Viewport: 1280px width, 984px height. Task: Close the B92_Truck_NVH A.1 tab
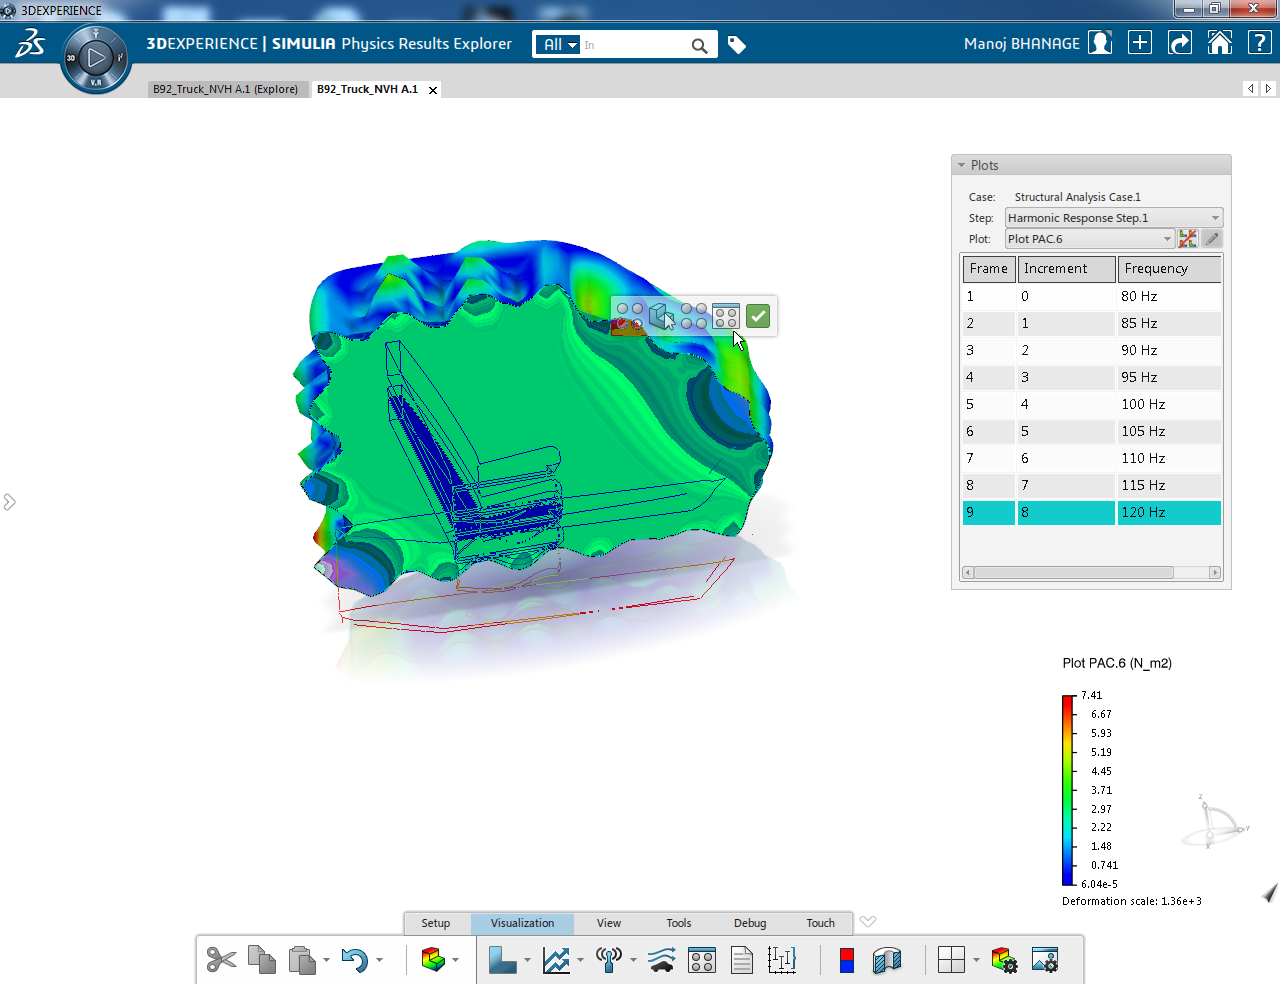coord(433,90)
